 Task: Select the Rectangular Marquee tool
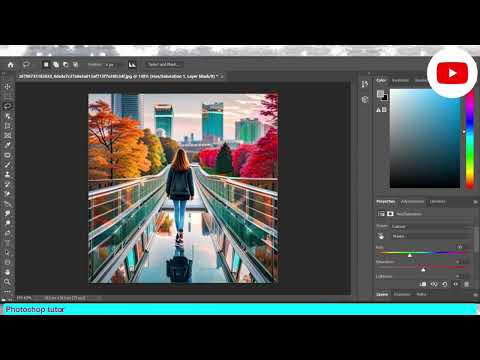click(7, 96)
